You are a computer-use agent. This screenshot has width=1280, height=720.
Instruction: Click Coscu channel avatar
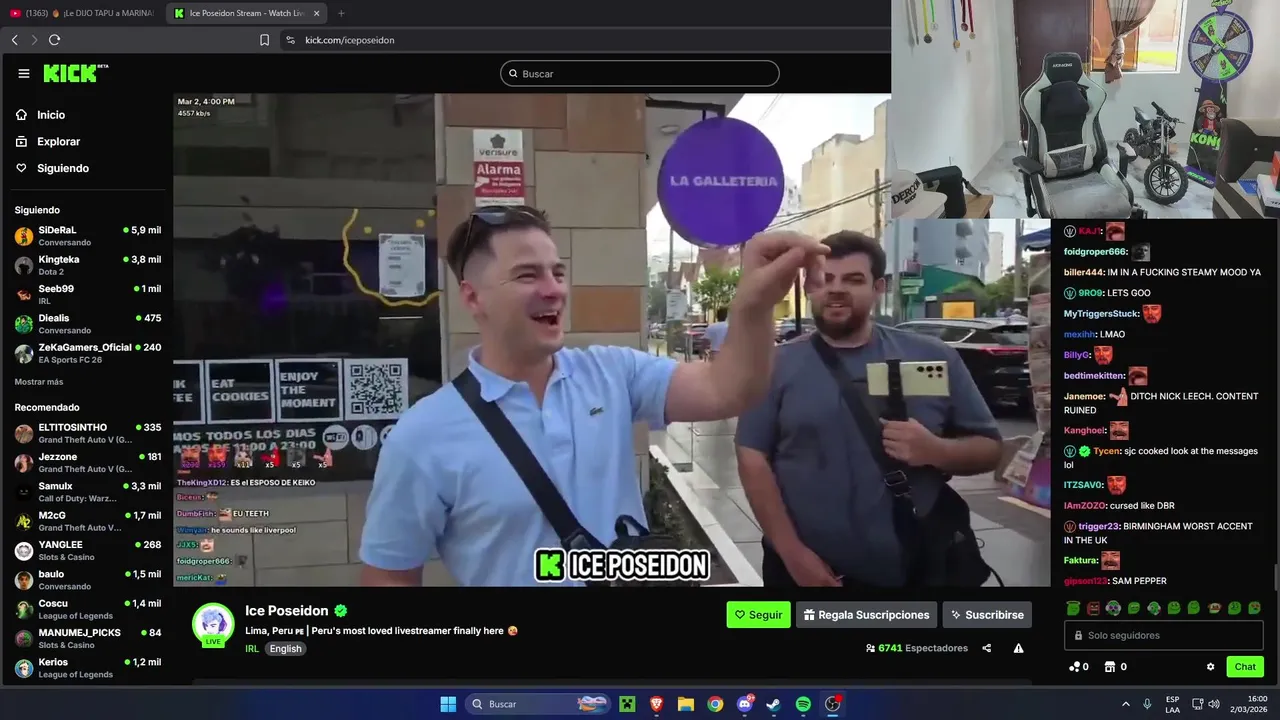(x=24, y=609)
